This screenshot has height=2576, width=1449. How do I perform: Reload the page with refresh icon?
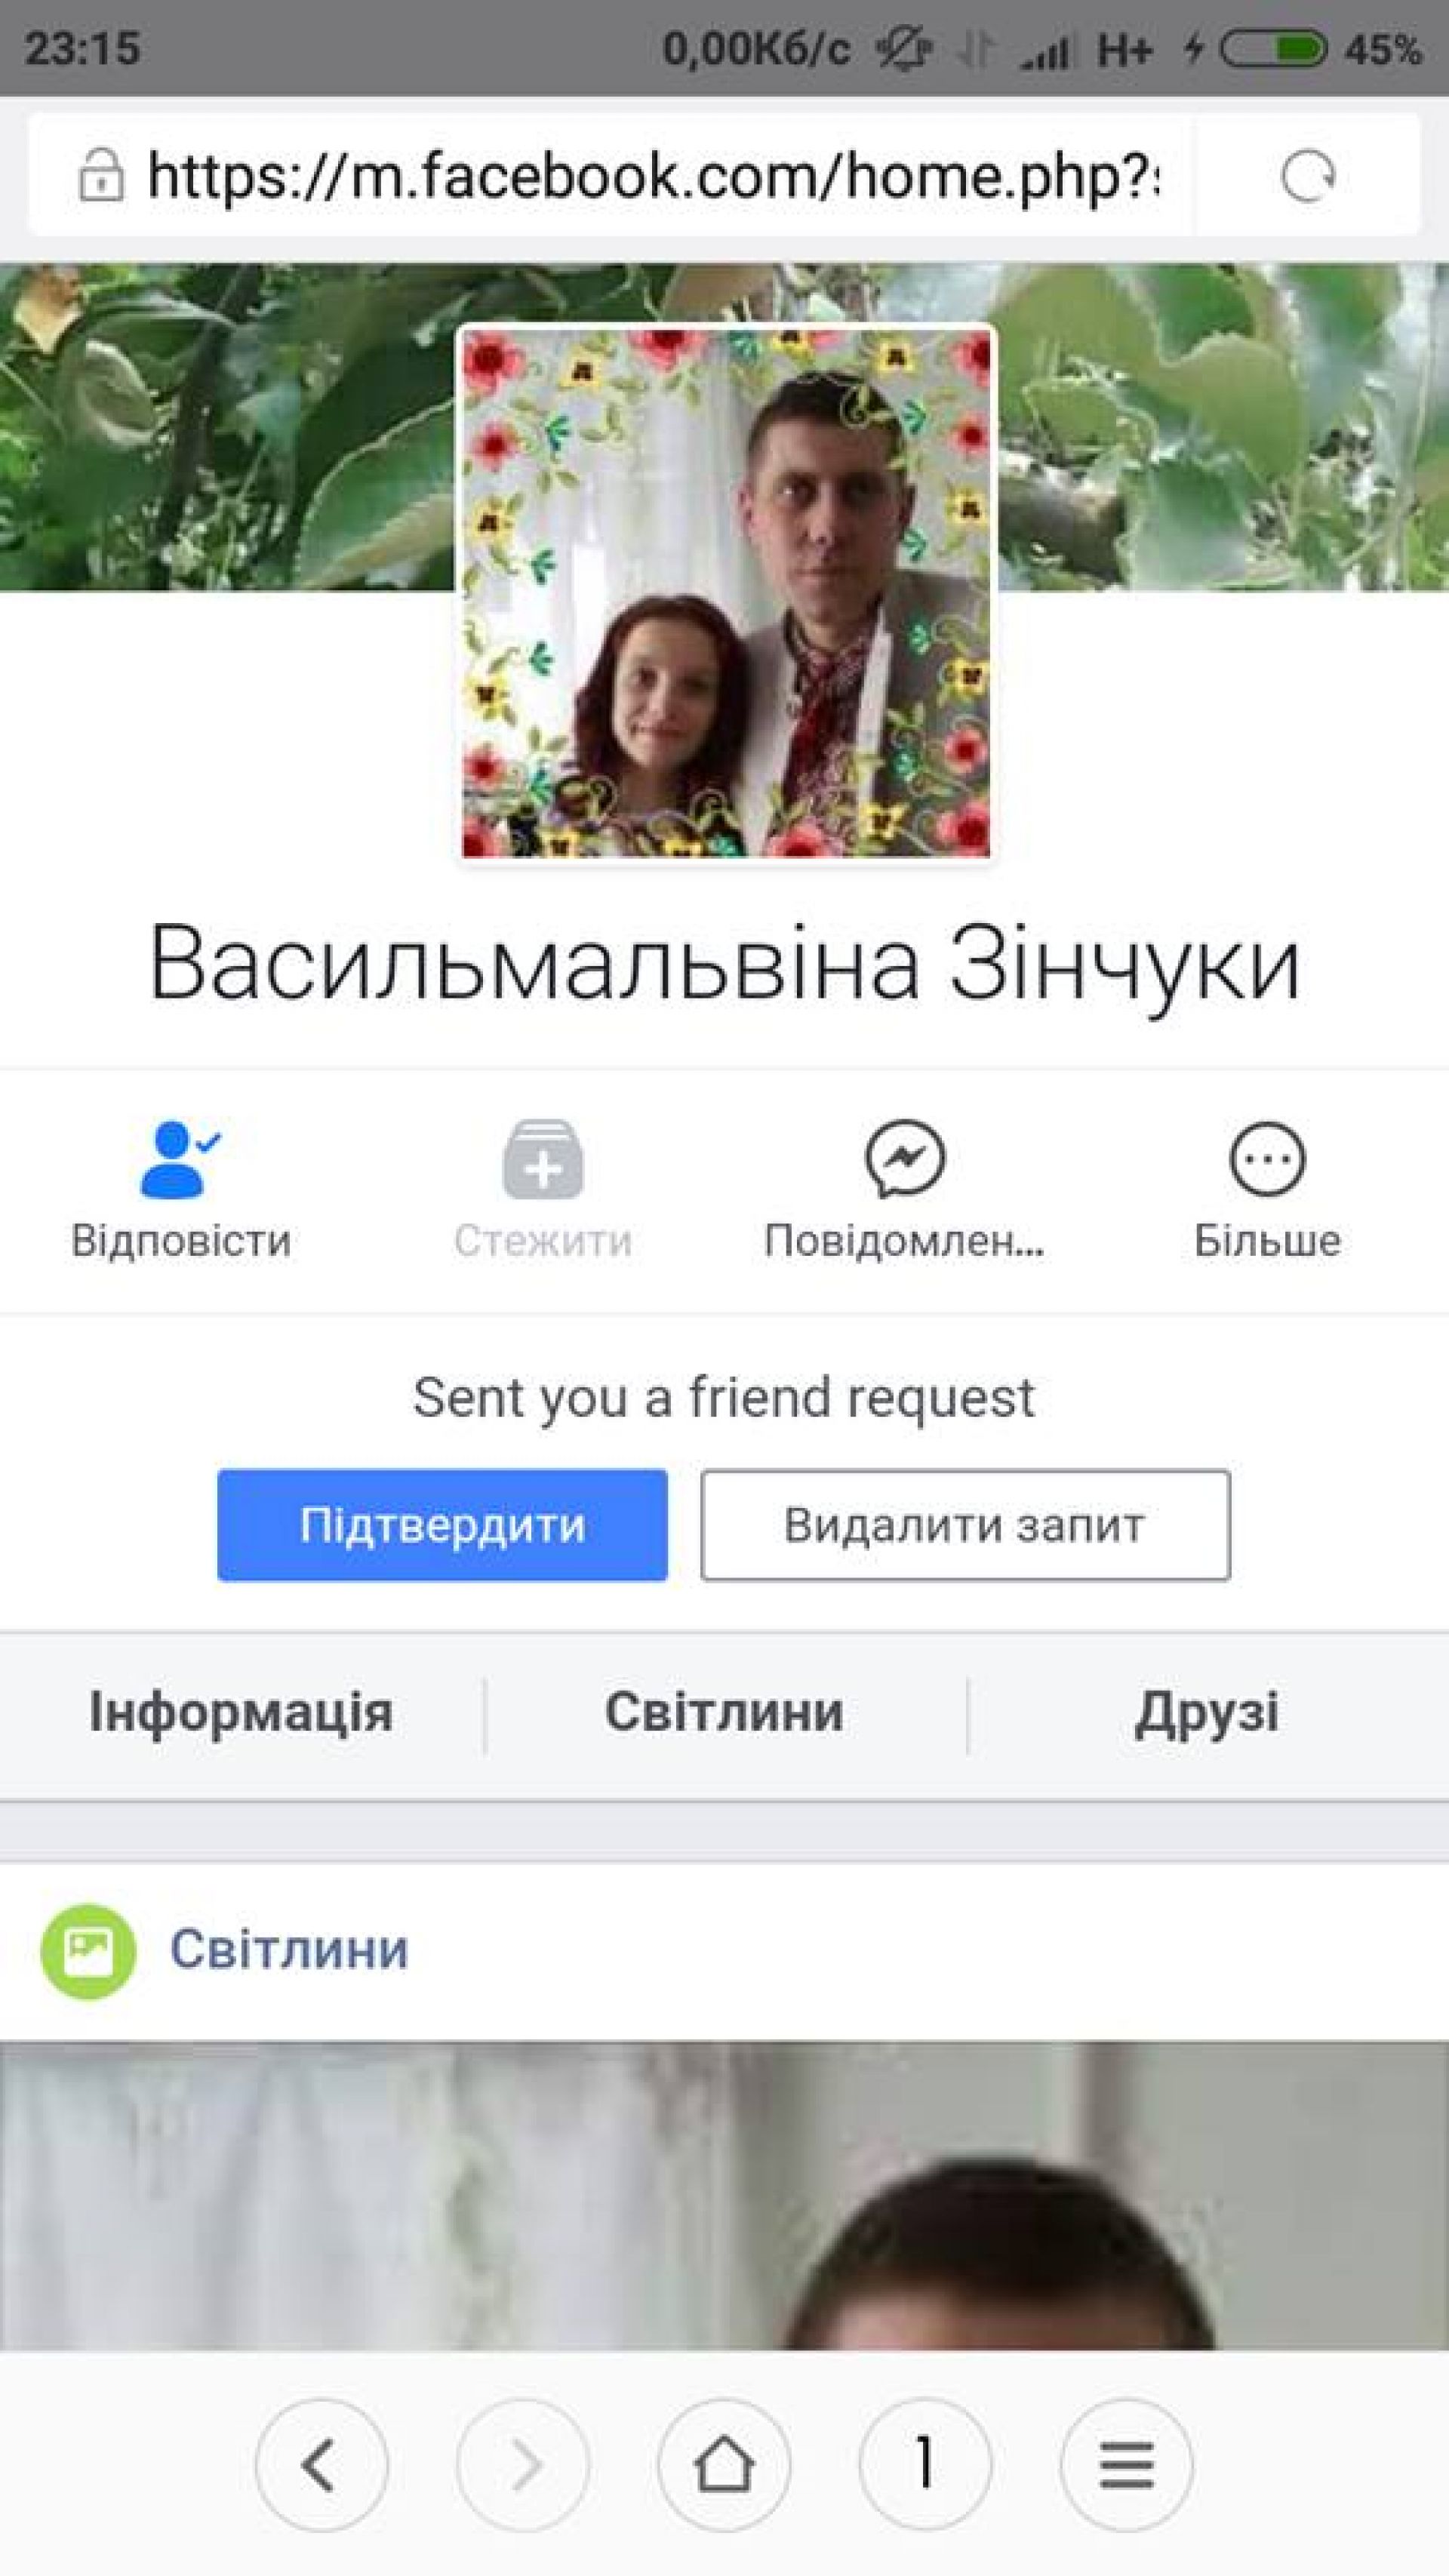1308,177
